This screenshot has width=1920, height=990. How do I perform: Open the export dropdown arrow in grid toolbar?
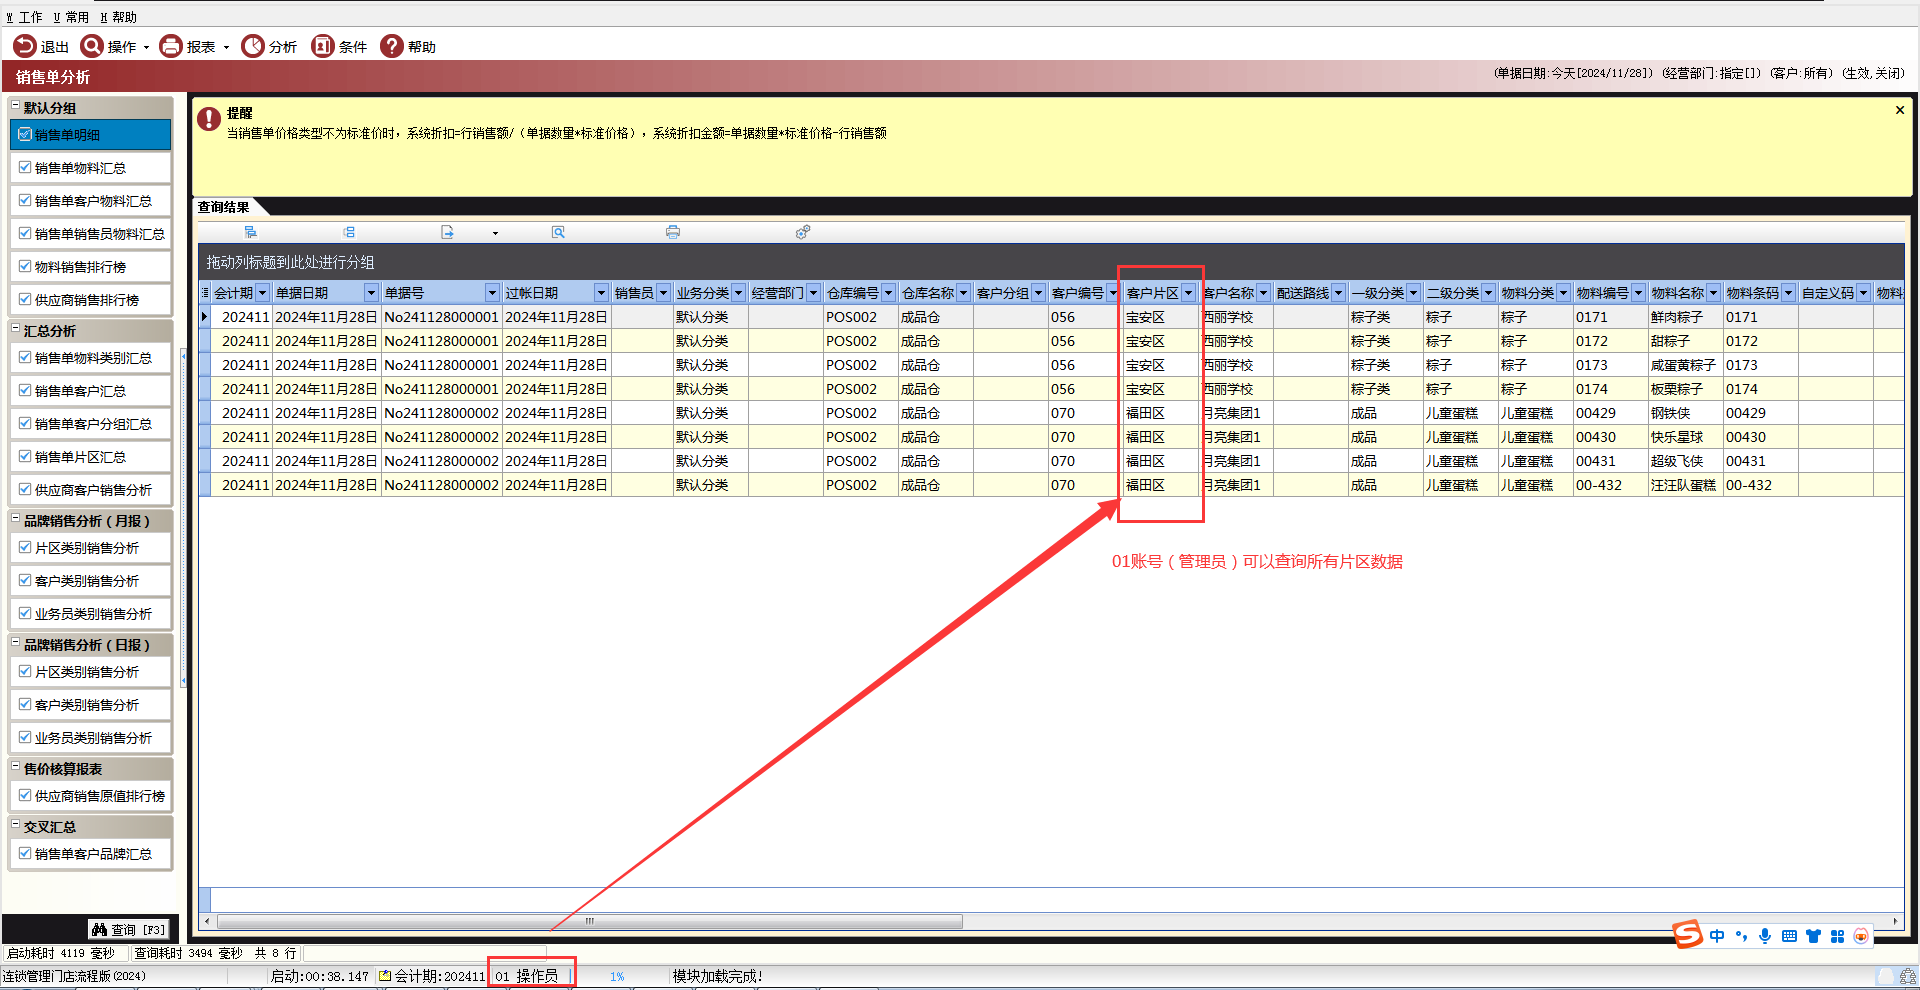[x=495, y=233]
